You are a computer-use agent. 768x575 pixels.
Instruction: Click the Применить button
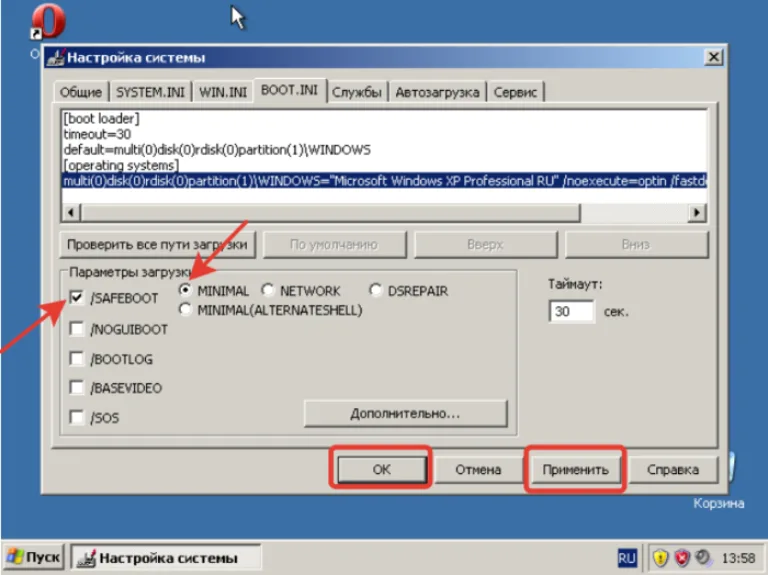(575, 469)
